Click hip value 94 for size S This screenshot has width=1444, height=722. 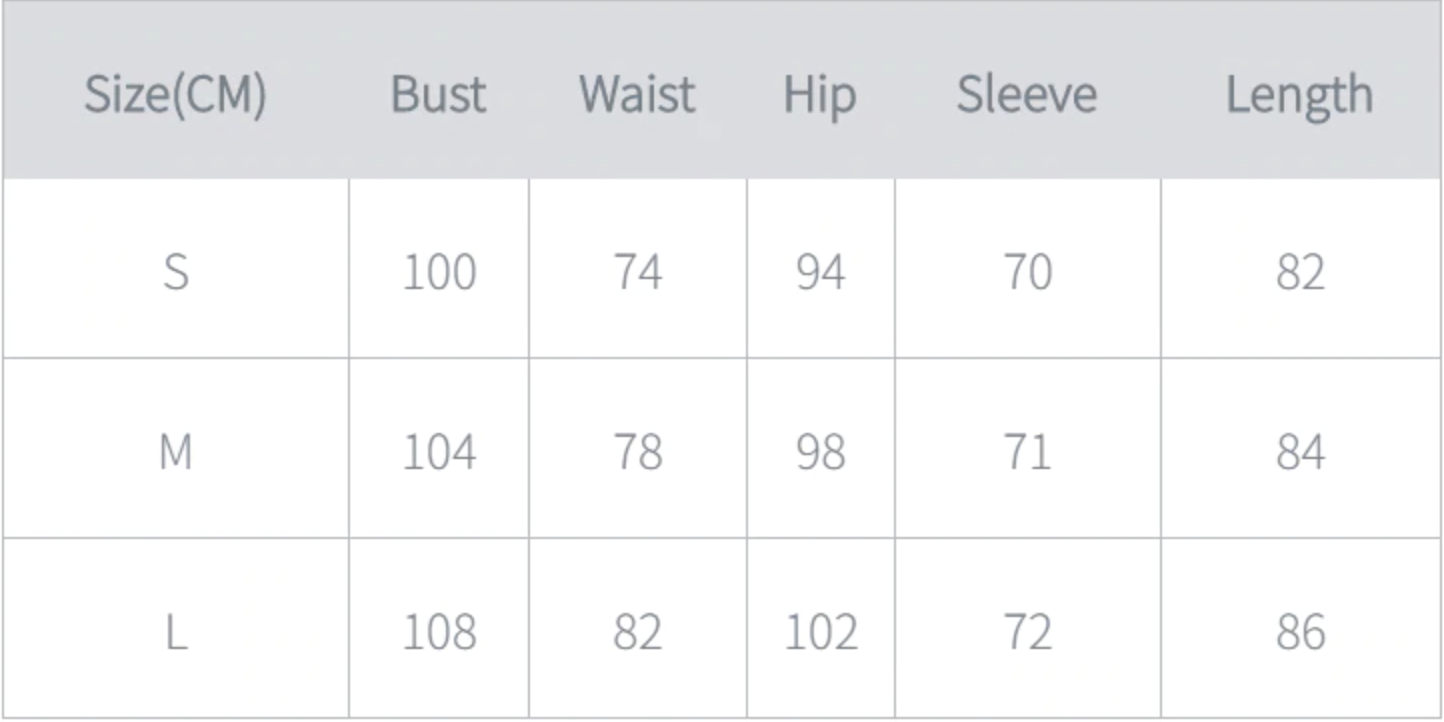coord(820,272)
